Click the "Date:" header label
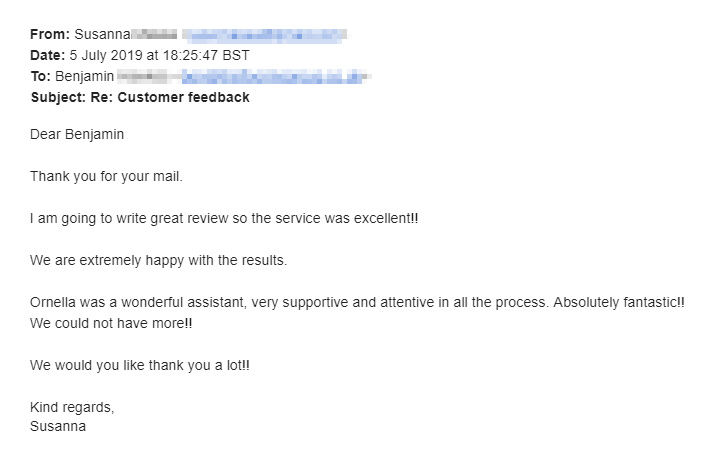Viewport: 708px width, 453px height. (x=48, y=55)
